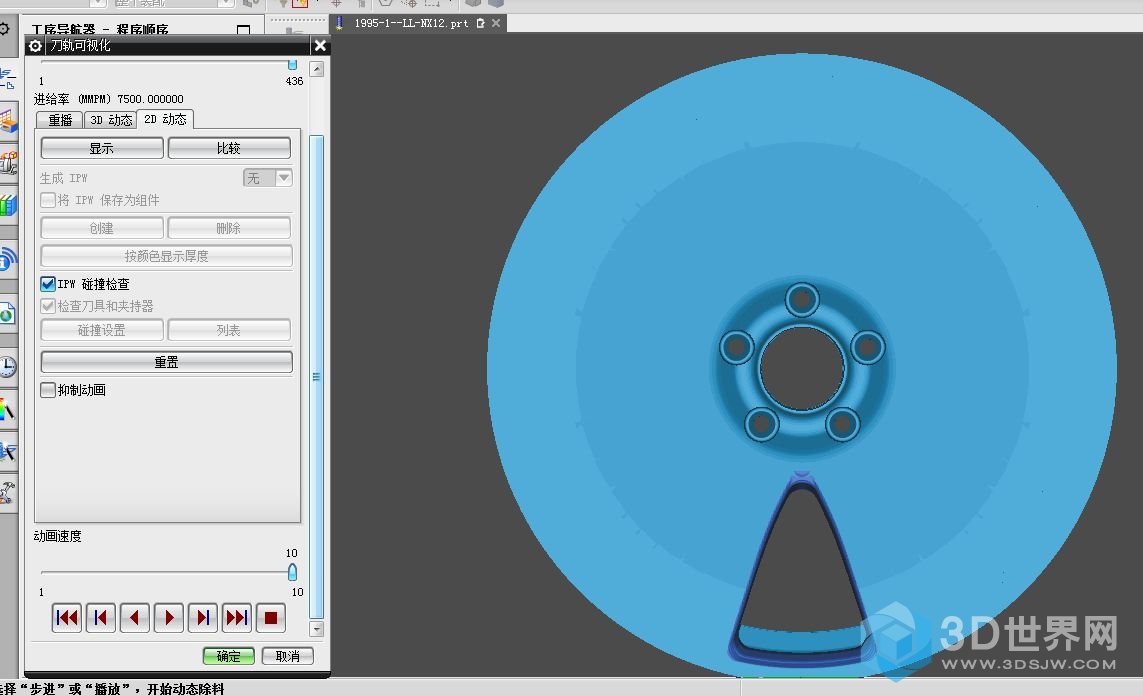Open the resource bar gear icon at top left
Image resolution: width=1143 pixels, height=696 pixels.
tap(4, 29)
